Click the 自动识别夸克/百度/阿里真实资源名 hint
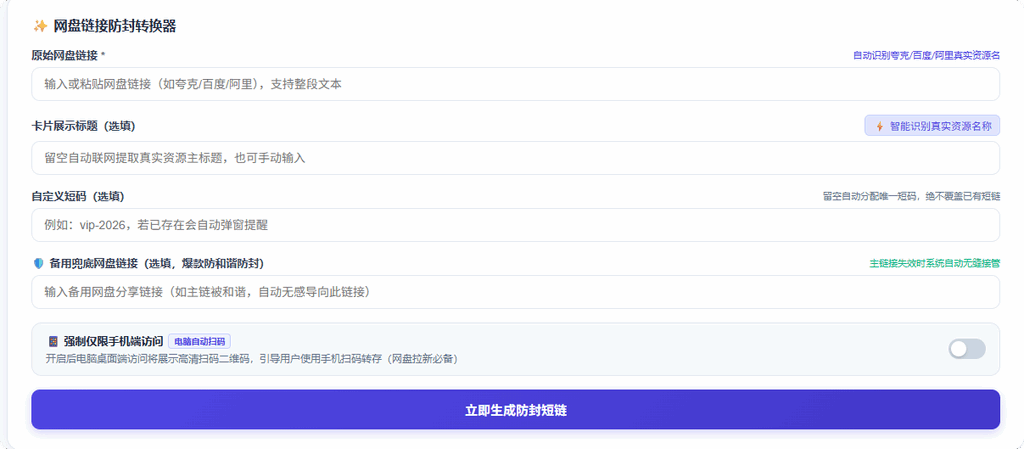This screenshot has width=1024, height=449. click(x=926, y=55)
